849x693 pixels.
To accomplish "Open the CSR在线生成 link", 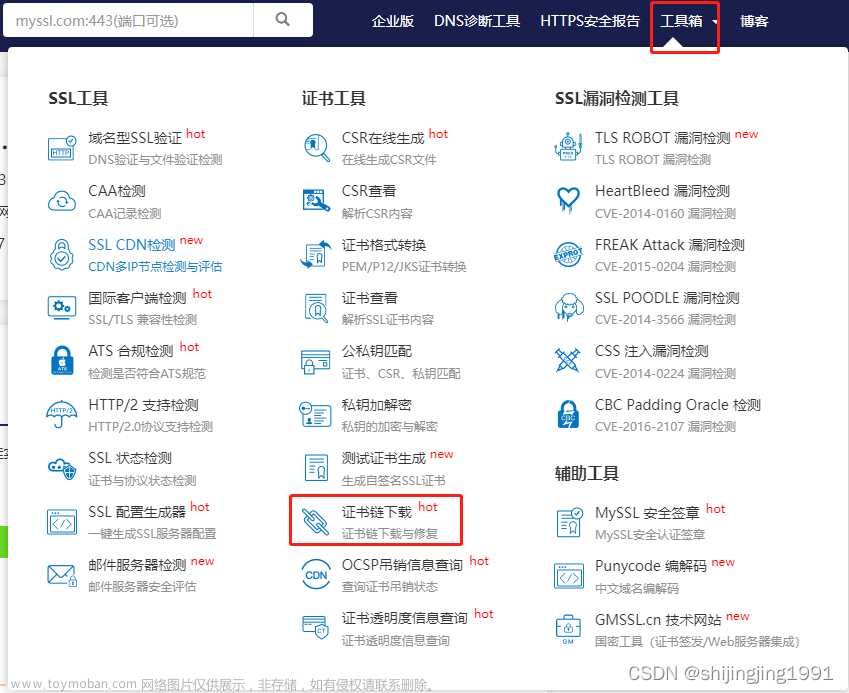I will [383, 138].
